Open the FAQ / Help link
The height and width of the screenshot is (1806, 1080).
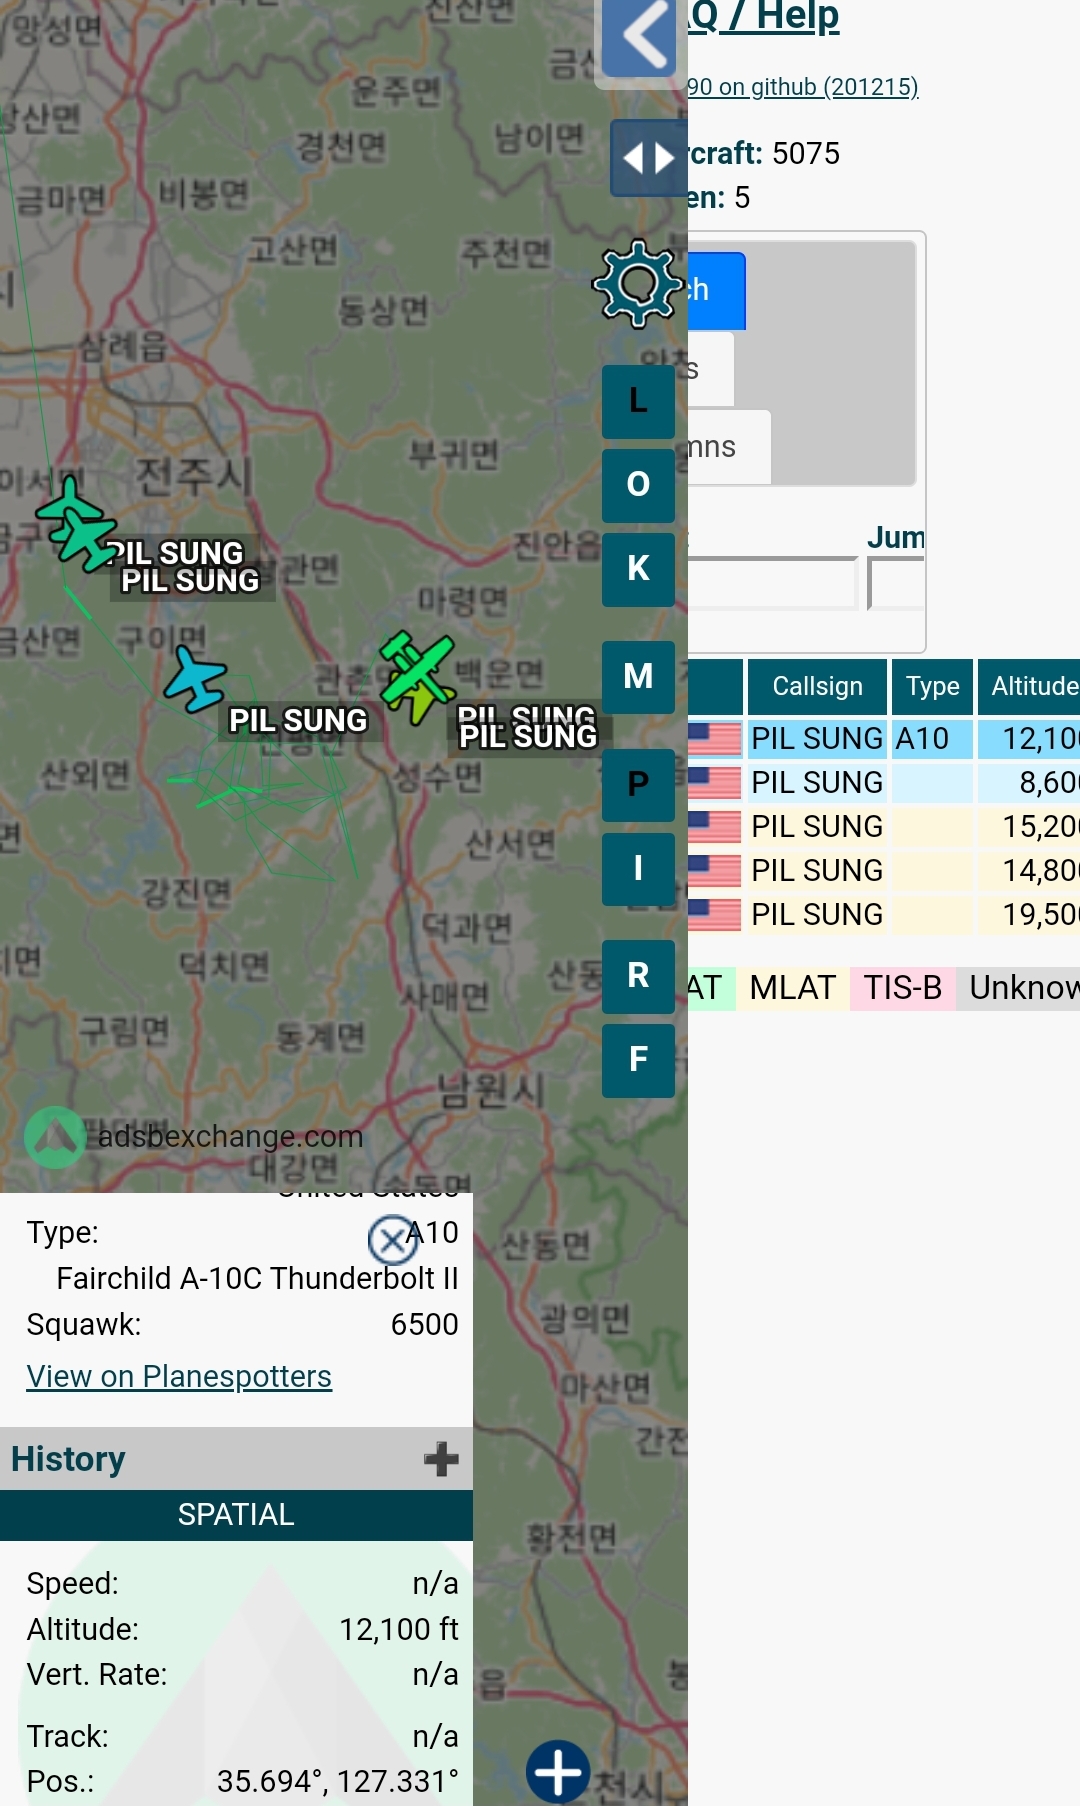point(764,17)
